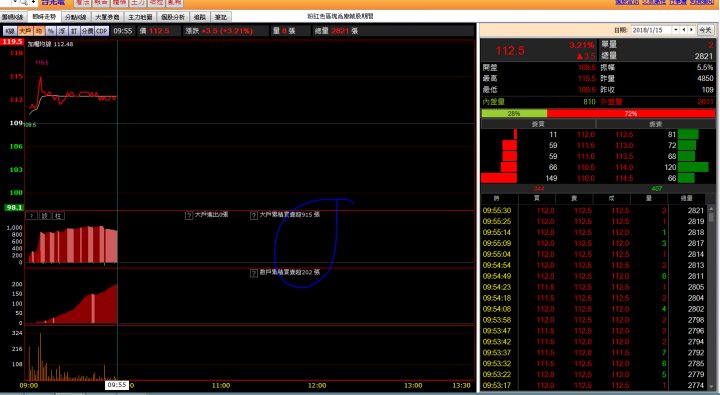The image size is (720, 395).
Task: Open the 主力地圖 tab
Action: pyautogui.click(x=140, y=17)
